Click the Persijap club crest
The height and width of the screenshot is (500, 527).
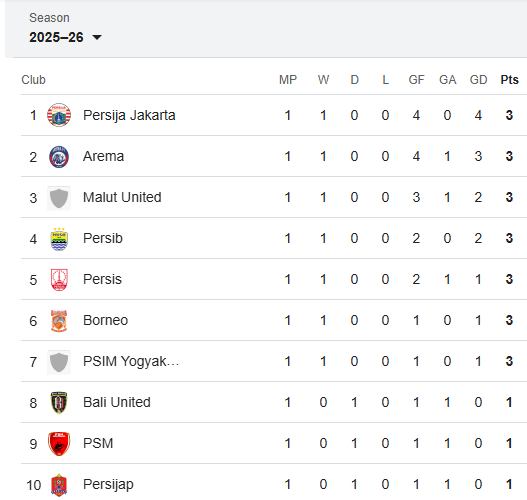tap(59, 485)
